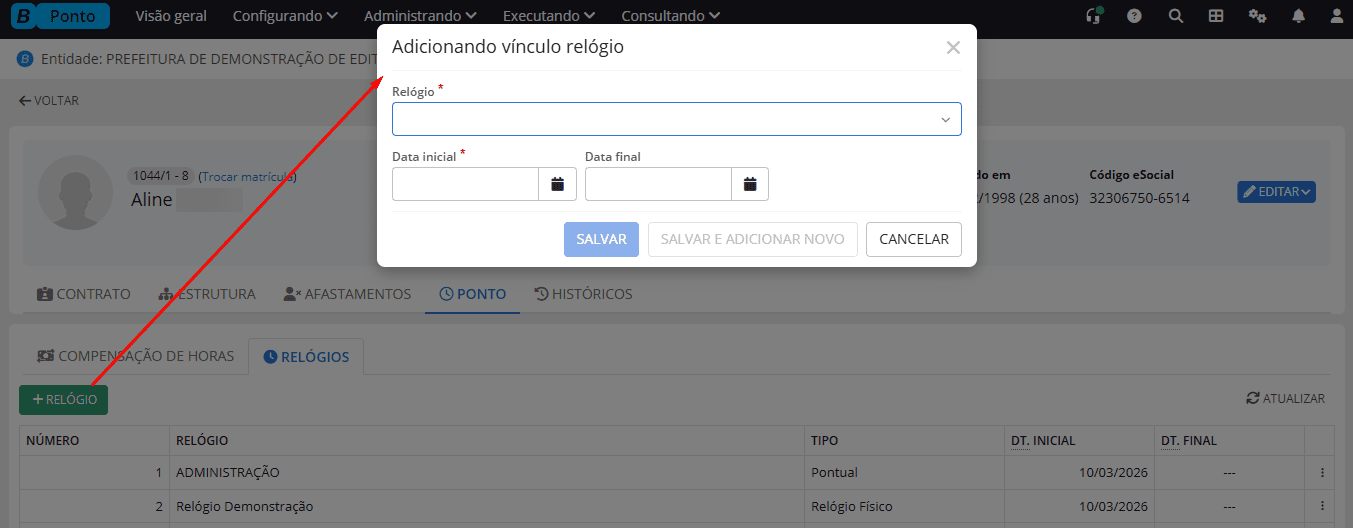Open row actions for Relógio Demonstração

coord(1322,506)
